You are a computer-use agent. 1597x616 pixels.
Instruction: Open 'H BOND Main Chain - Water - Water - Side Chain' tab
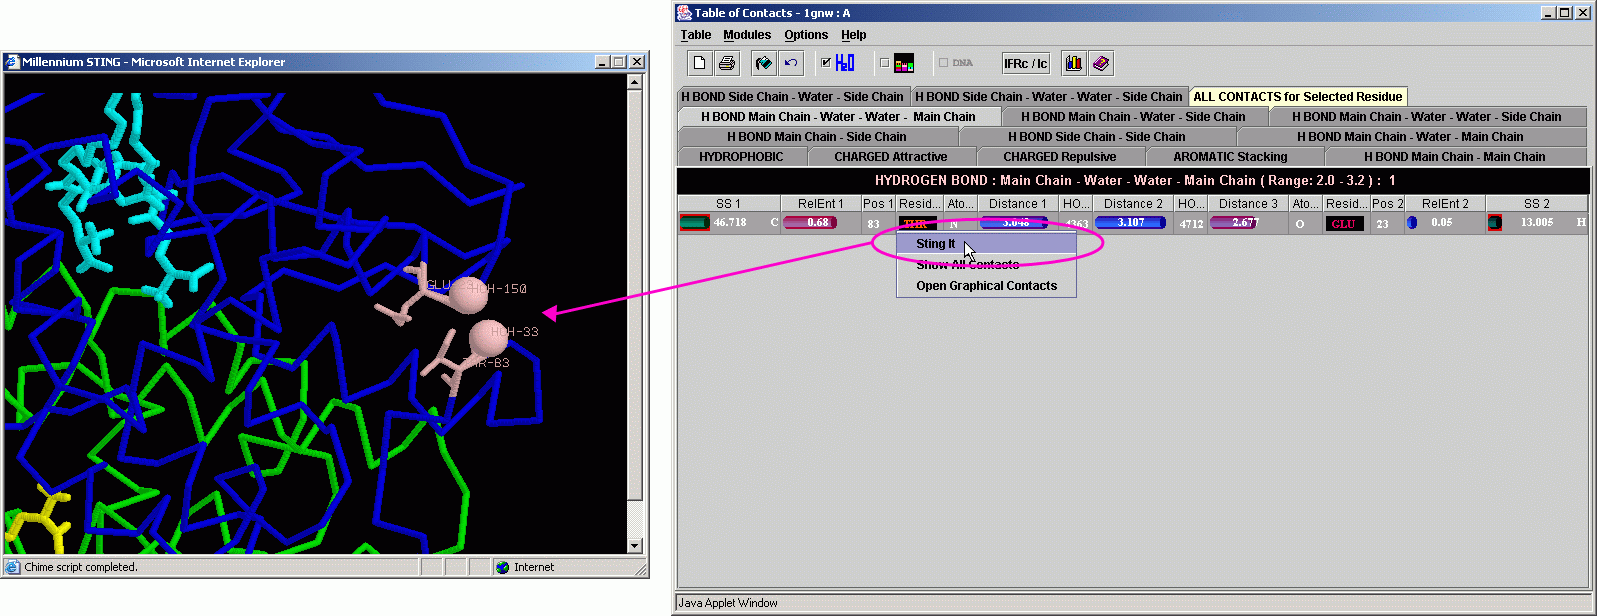click(x=1426, y=117)
